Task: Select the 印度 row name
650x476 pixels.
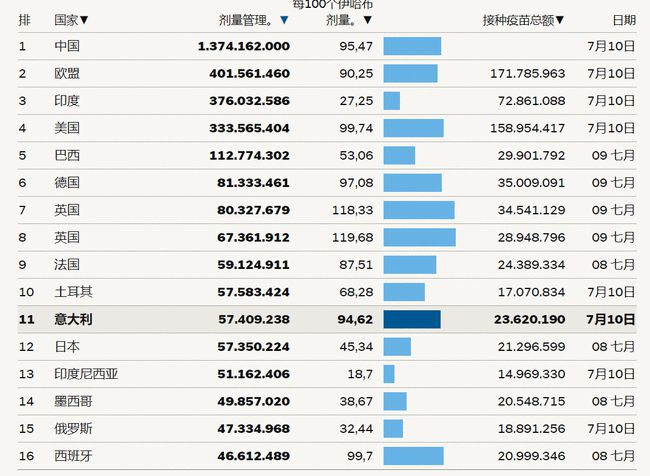Action: [67, 101]
